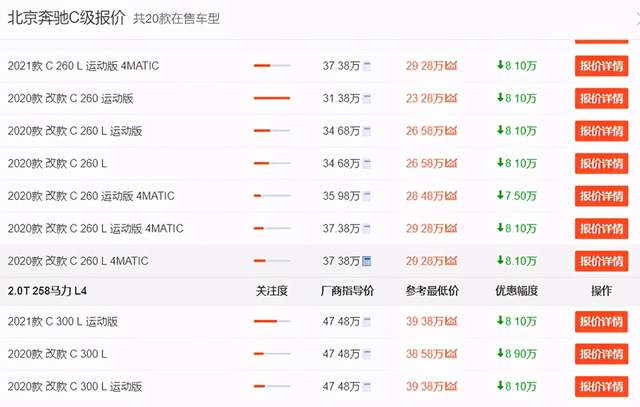Click attention bar in 2021款 C 300 L 运动版 row
The width and height of the screenshot is (640, 407).
click(x=272, y=322)
